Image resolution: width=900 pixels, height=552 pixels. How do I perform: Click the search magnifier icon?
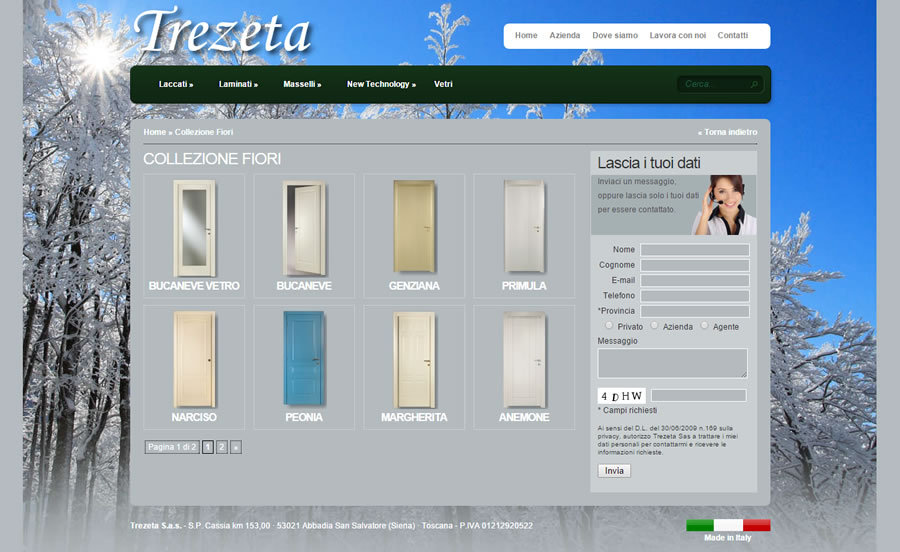[x=755, y=85]
